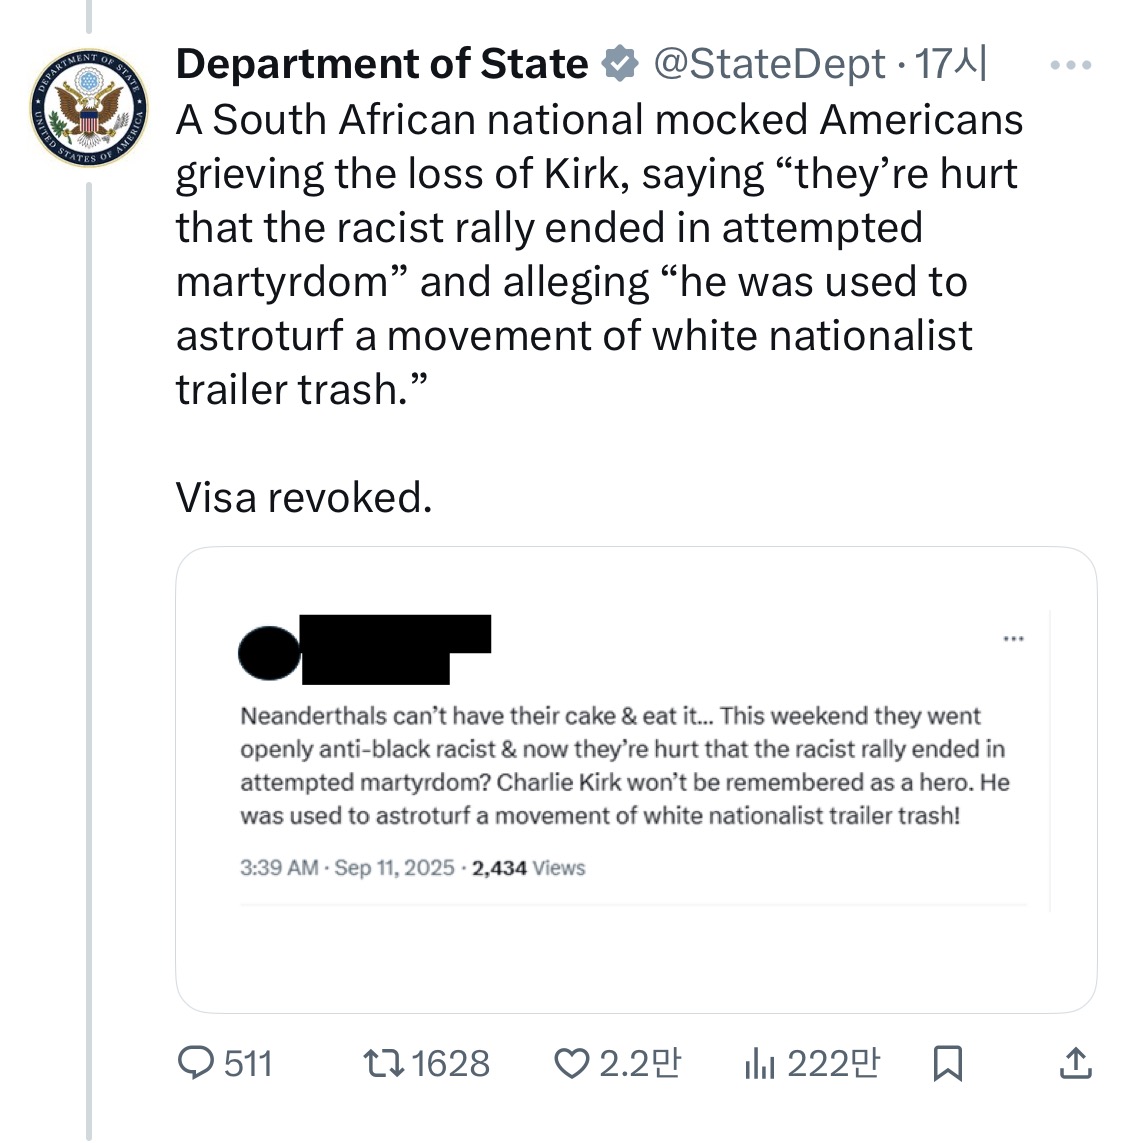The width and height of the screenshot is (1125, 1143).
Task: Open the @StateDept handle
Action: tap(769, 64)
